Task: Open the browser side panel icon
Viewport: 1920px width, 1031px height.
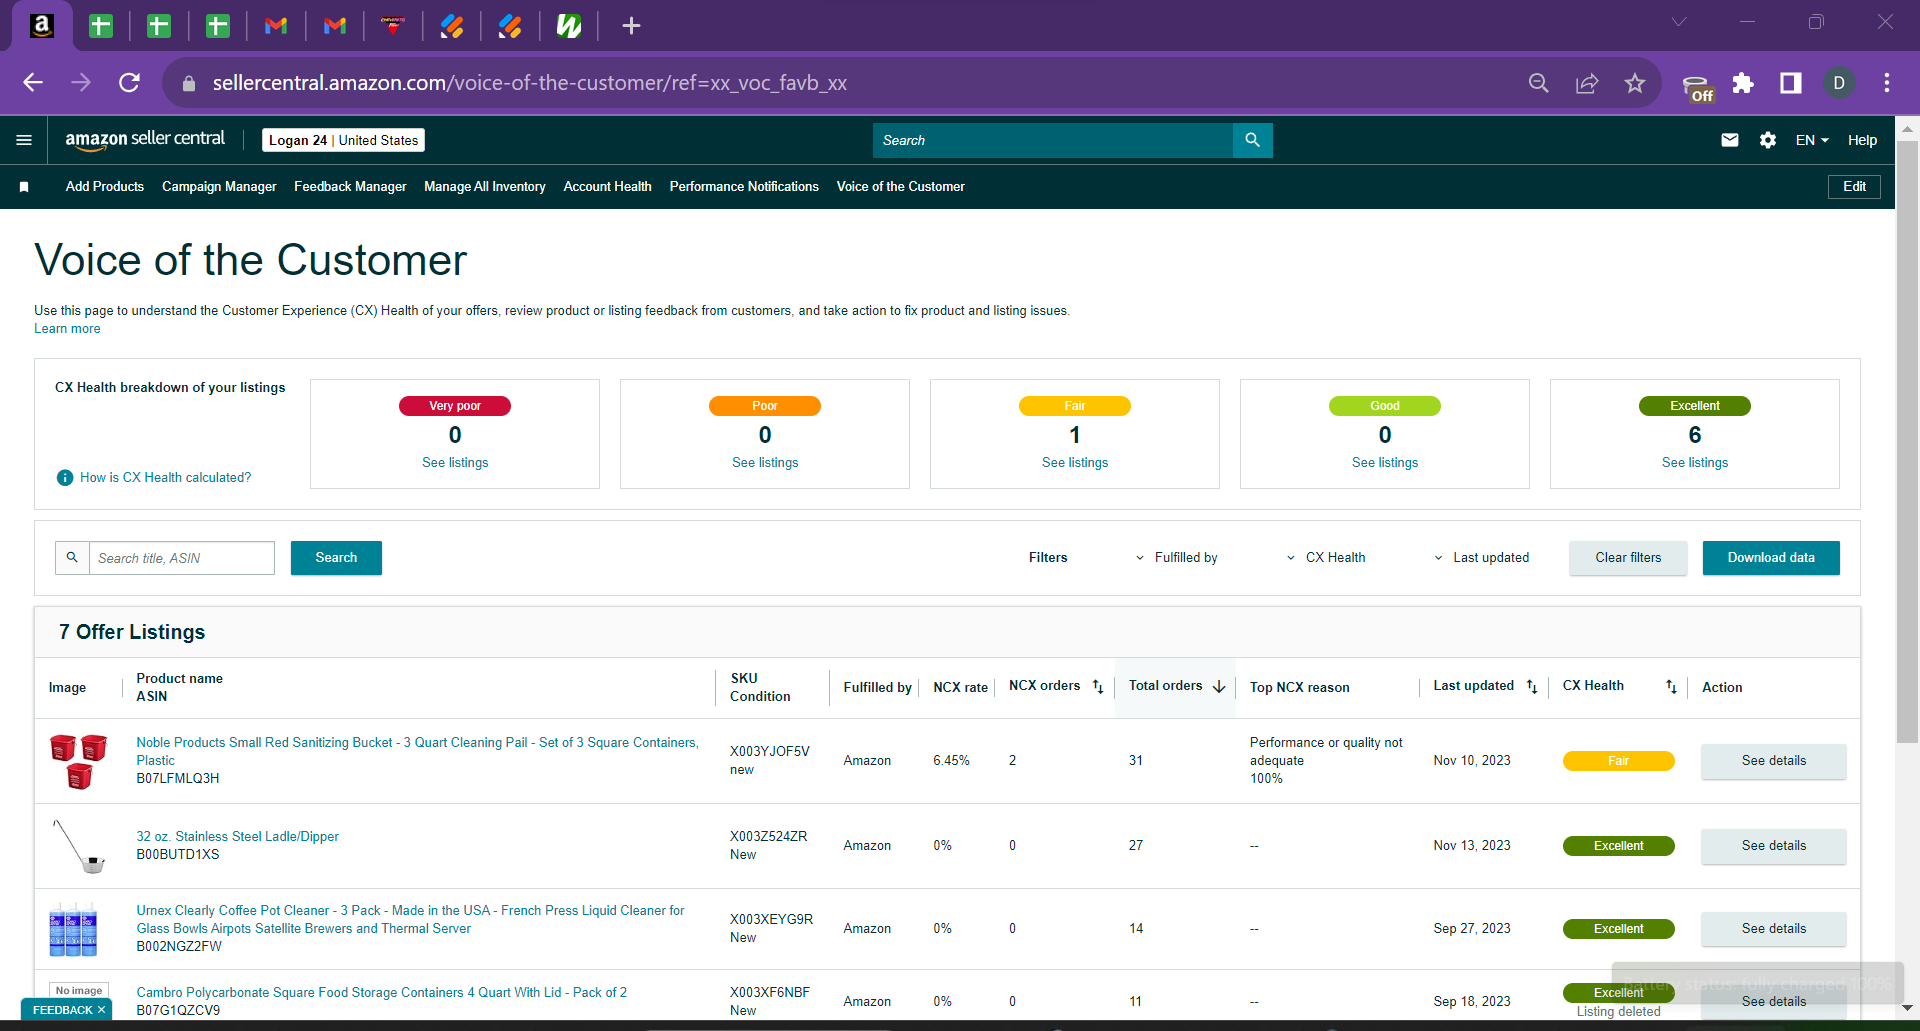Action: 1791,83
